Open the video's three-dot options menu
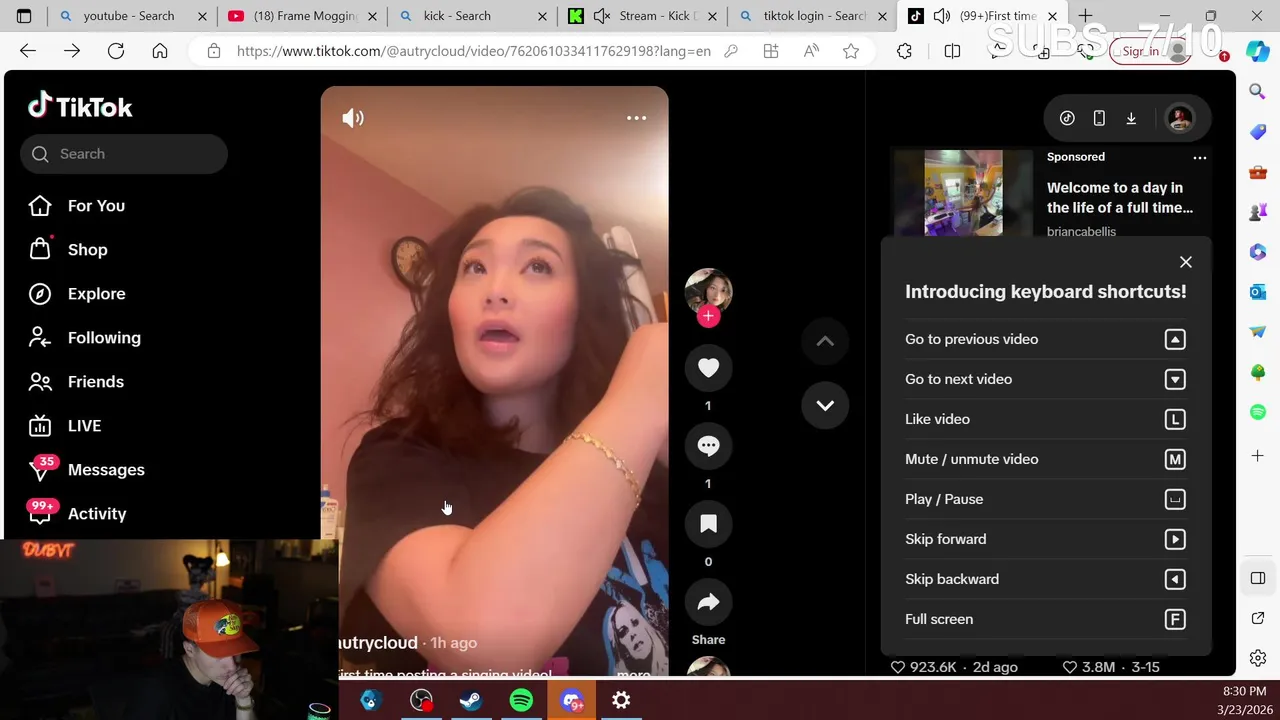1280x720 pixels. [x=636, y=118]
